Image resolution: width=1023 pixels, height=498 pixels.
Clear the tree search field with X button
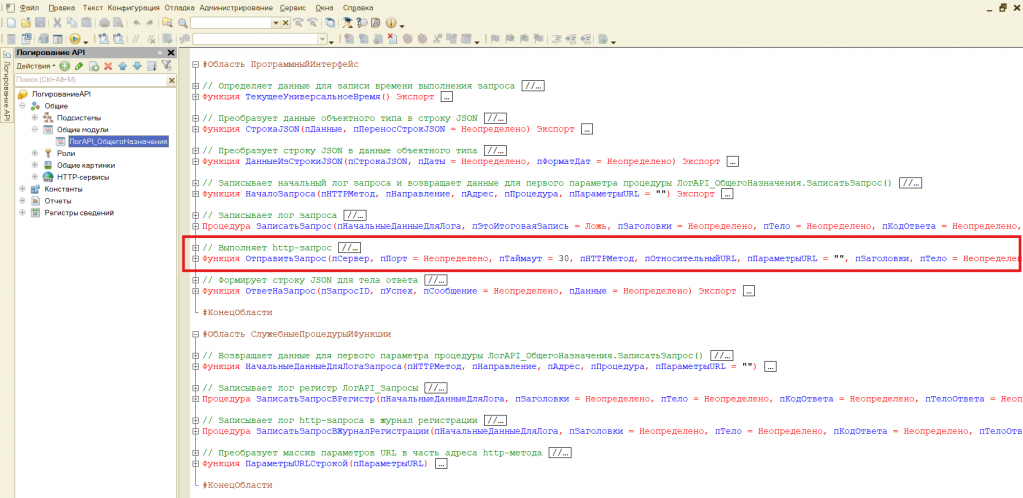pos(172,80)
